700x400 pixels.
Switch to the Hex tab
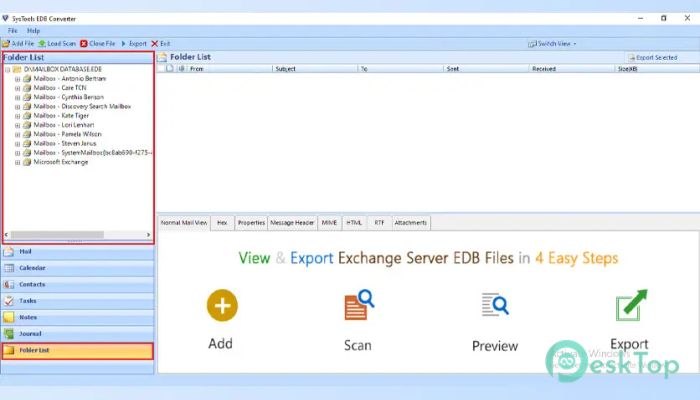click(222, 223)
